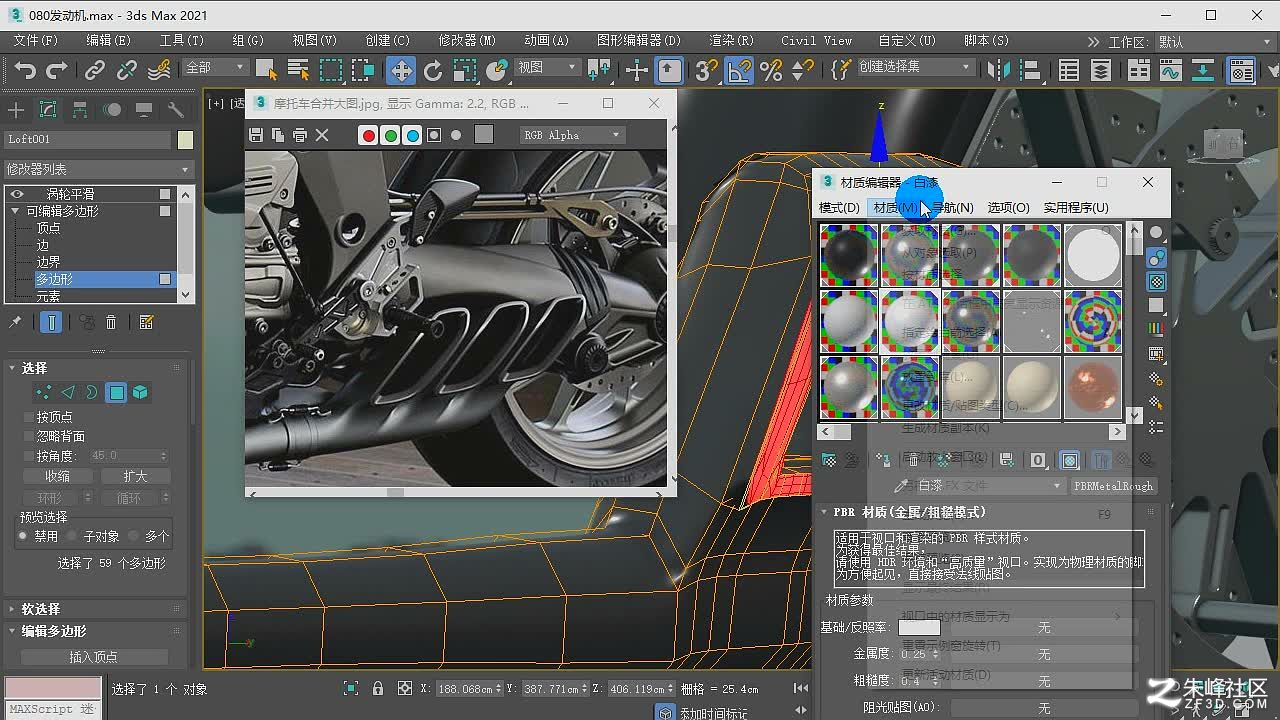The width and height of the screenshot is (1280, 720).
Task: Toggle Angle Snap in main toolbar
Action: 739,70
